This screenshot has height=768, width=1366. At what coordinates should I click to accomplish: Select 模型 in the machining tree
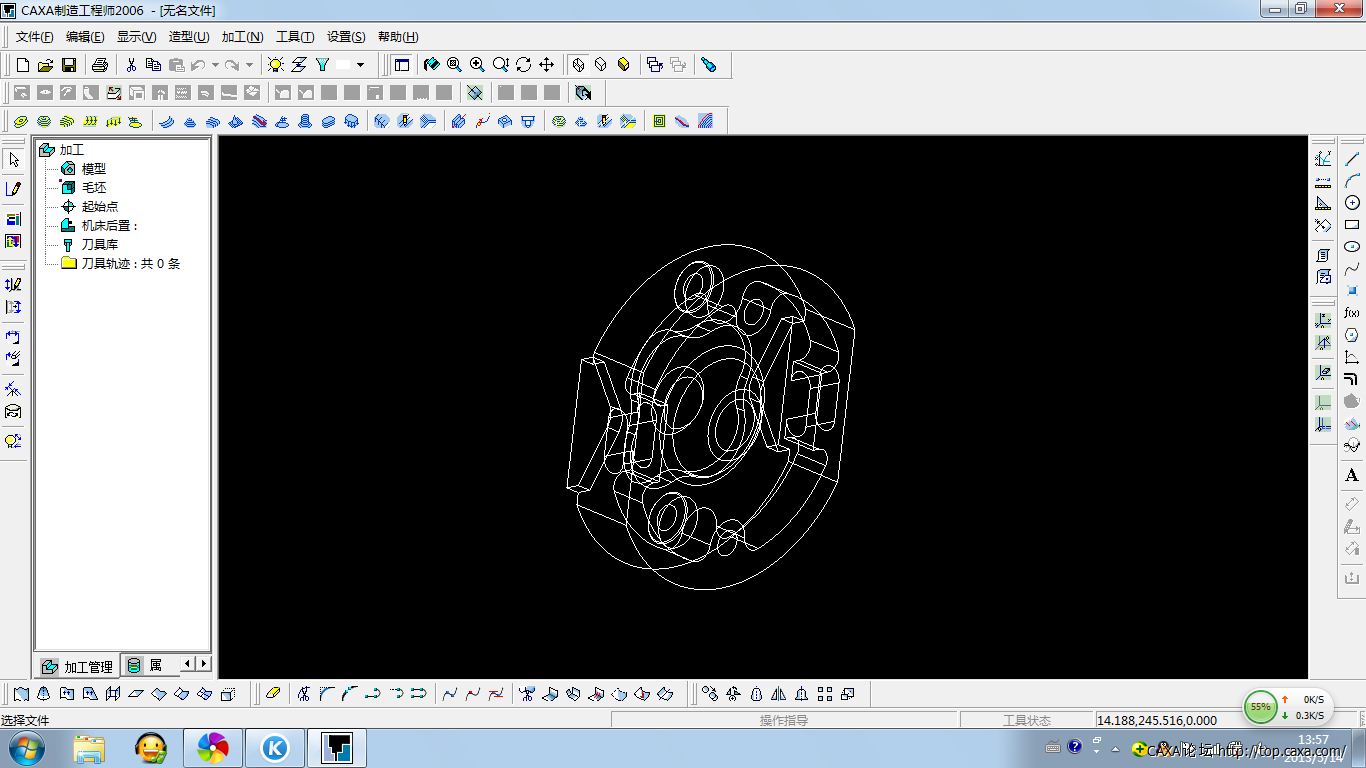tap(94, 169)
